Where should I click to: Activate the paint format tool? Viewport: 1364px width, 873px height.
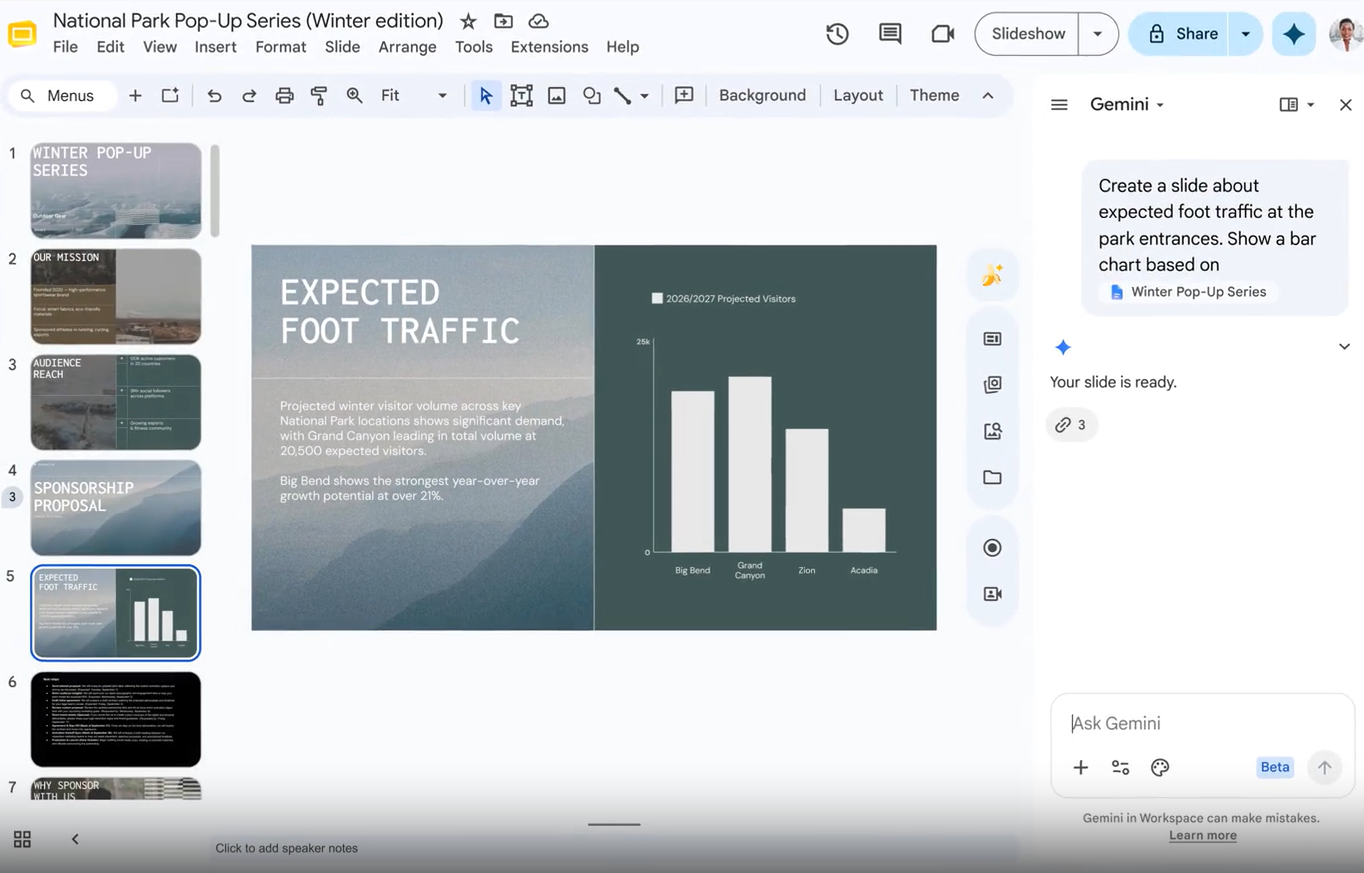319,96
